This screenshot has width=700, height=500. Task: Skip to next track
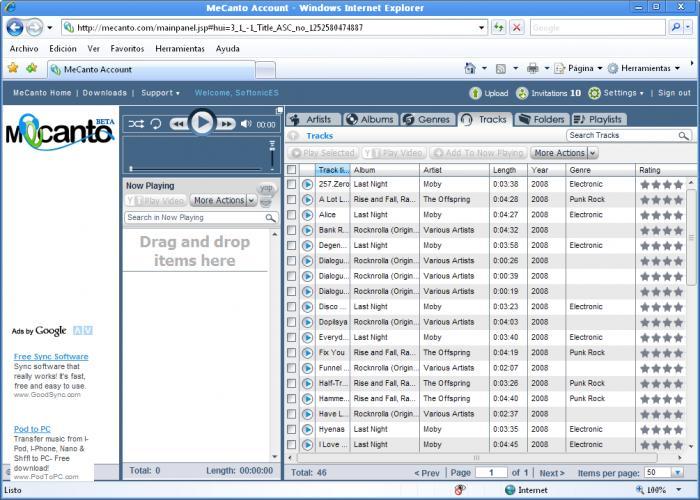(x=225, y=124)
